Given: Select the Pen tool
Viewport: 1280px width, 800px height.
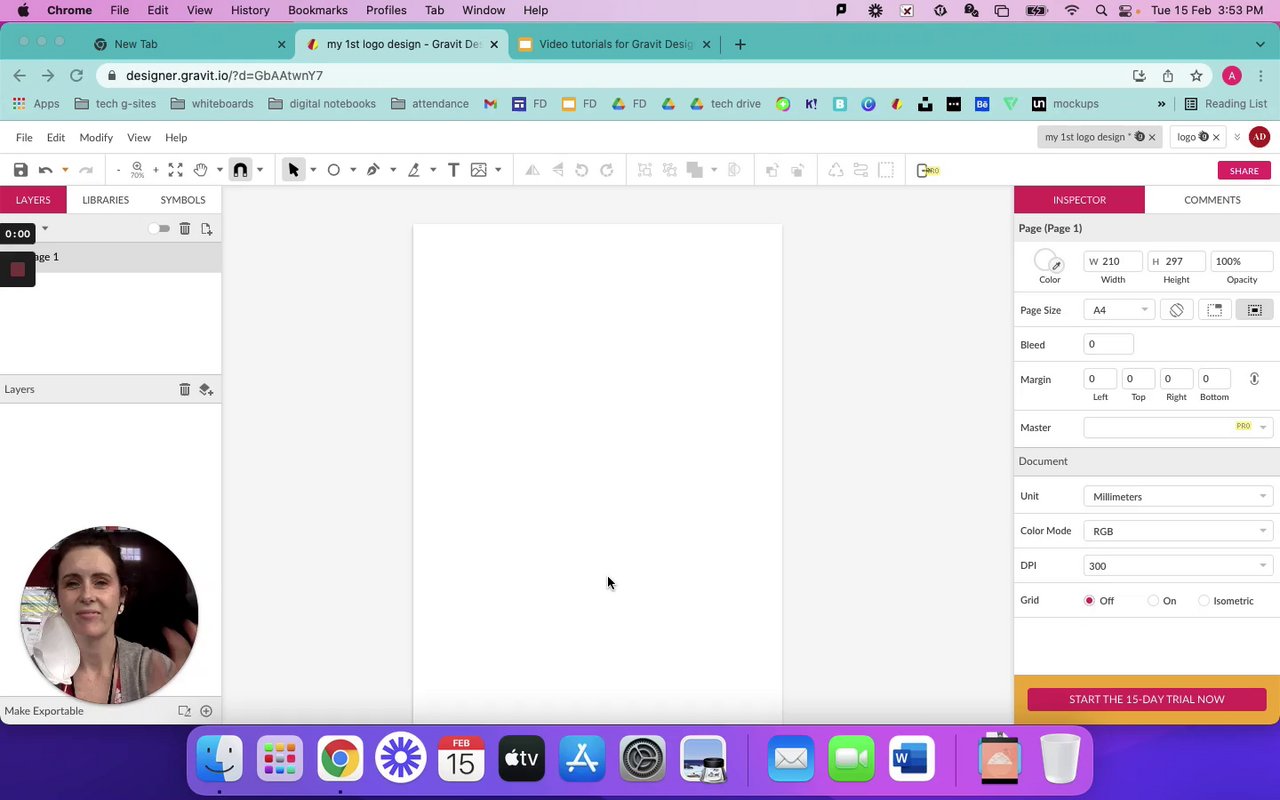Looking at the screenshot, I should (x=373, y=170).
